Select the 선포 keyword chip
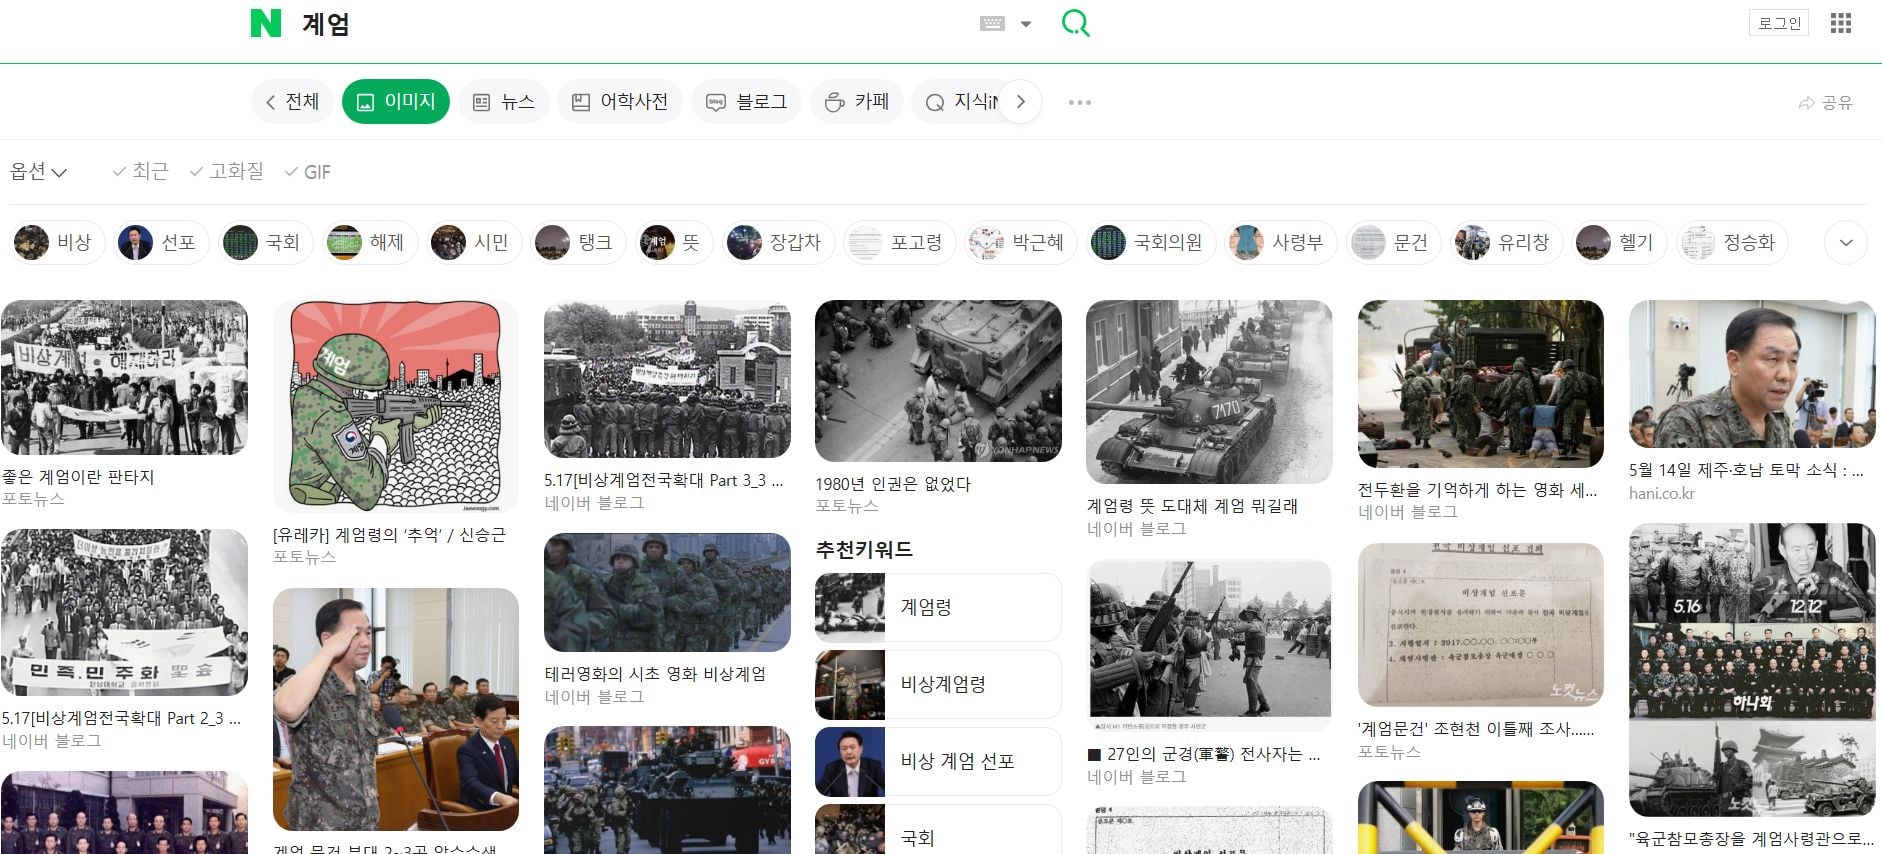 pyautogui.click(x=160, y=243)
